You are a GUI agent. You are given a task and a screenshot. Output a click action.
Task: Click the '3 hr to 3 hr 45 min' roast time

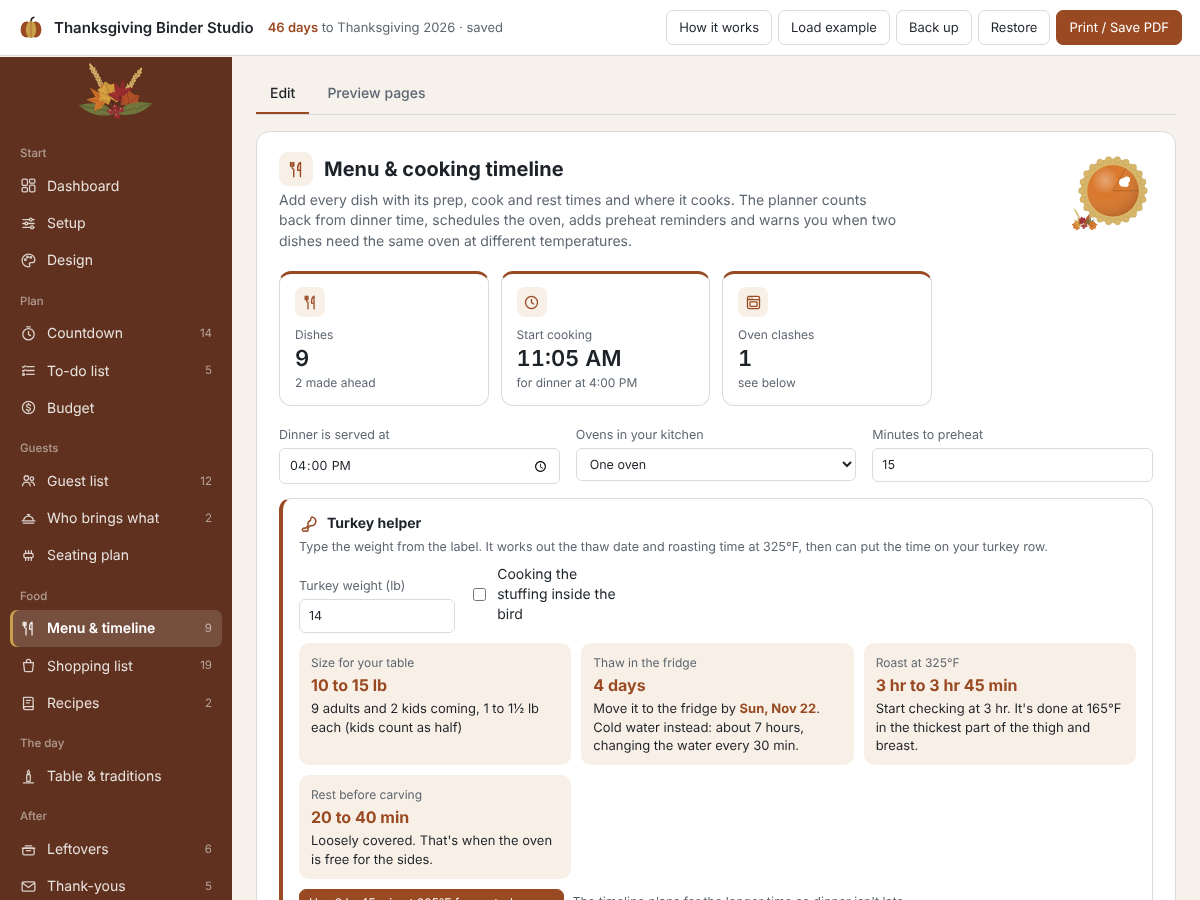point(947,685)
